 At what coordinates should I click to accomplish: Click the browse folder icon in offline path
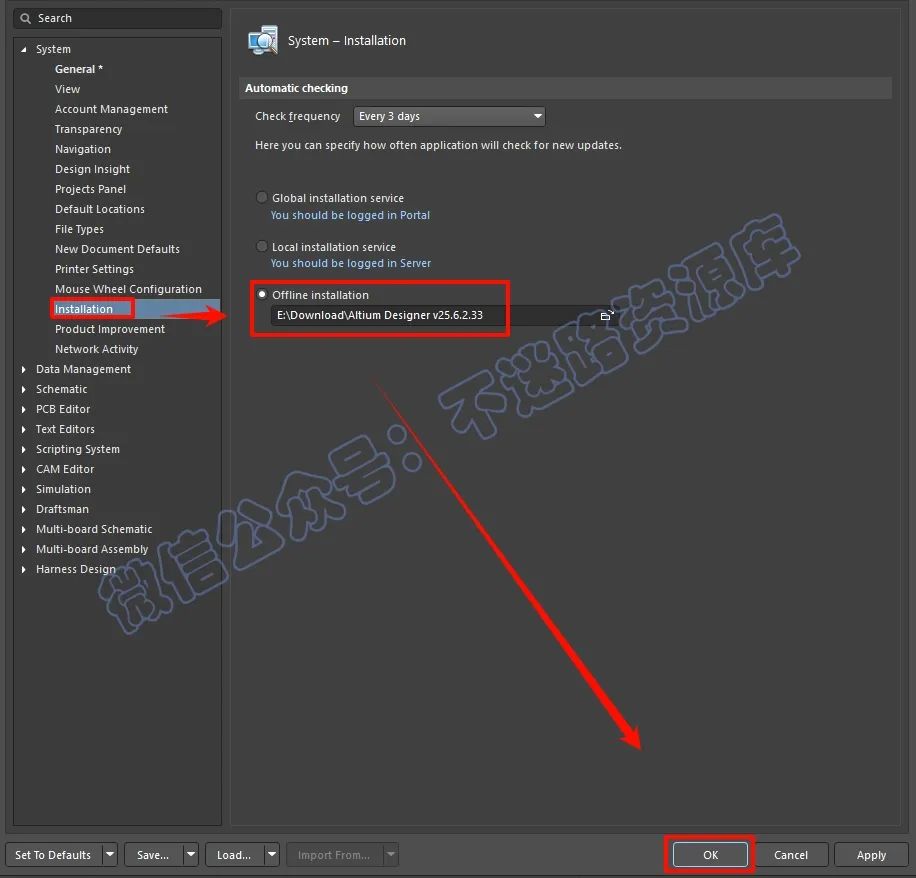click(x=607, y=315)
